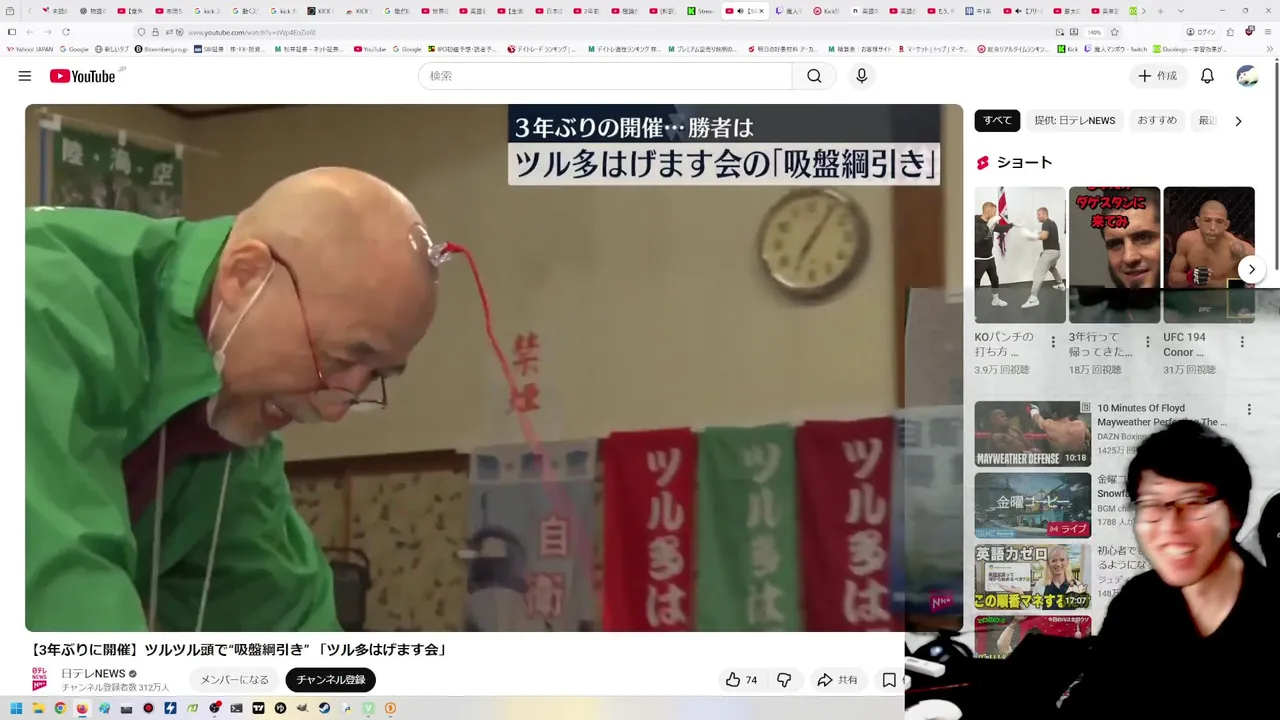Click the video title text
The height and width of the screenshot is (720, 1280).
238,650
